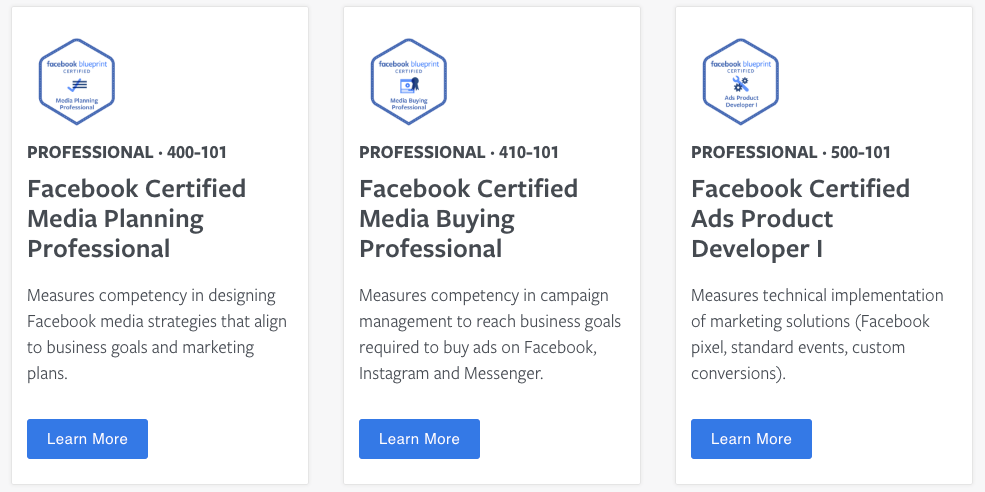Click the description about designing Facebook media strategies
The width and height of the screenshot is (985, 492).
tap(157, 334)
